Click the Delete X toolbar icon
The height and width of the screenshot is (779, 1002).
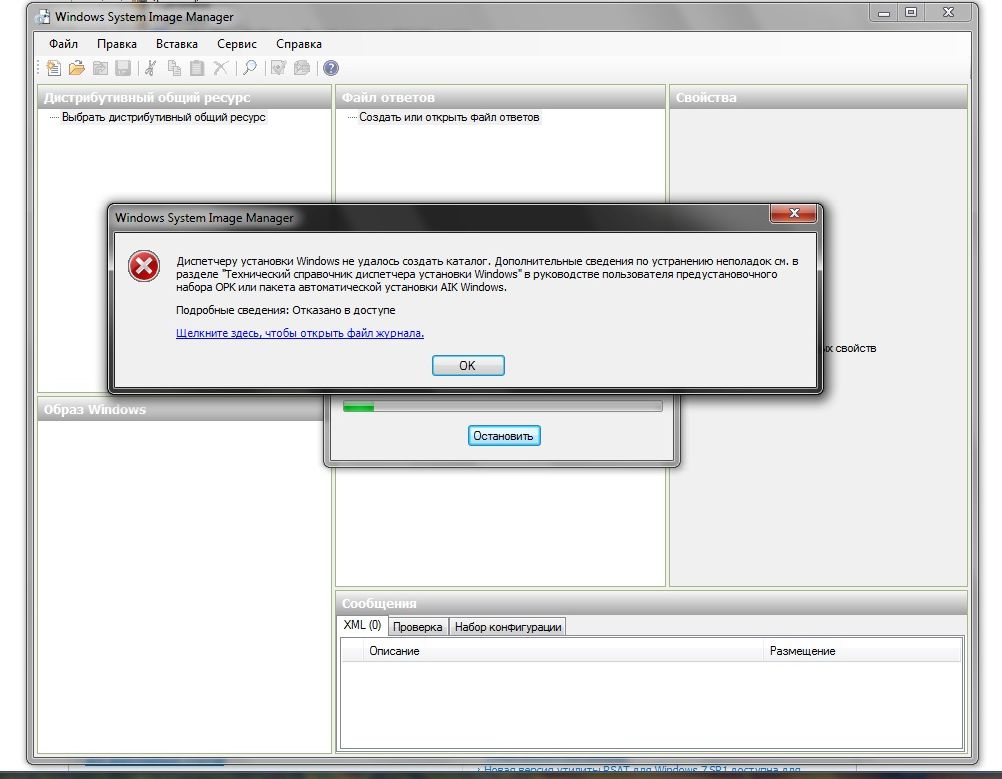point(220,68)
